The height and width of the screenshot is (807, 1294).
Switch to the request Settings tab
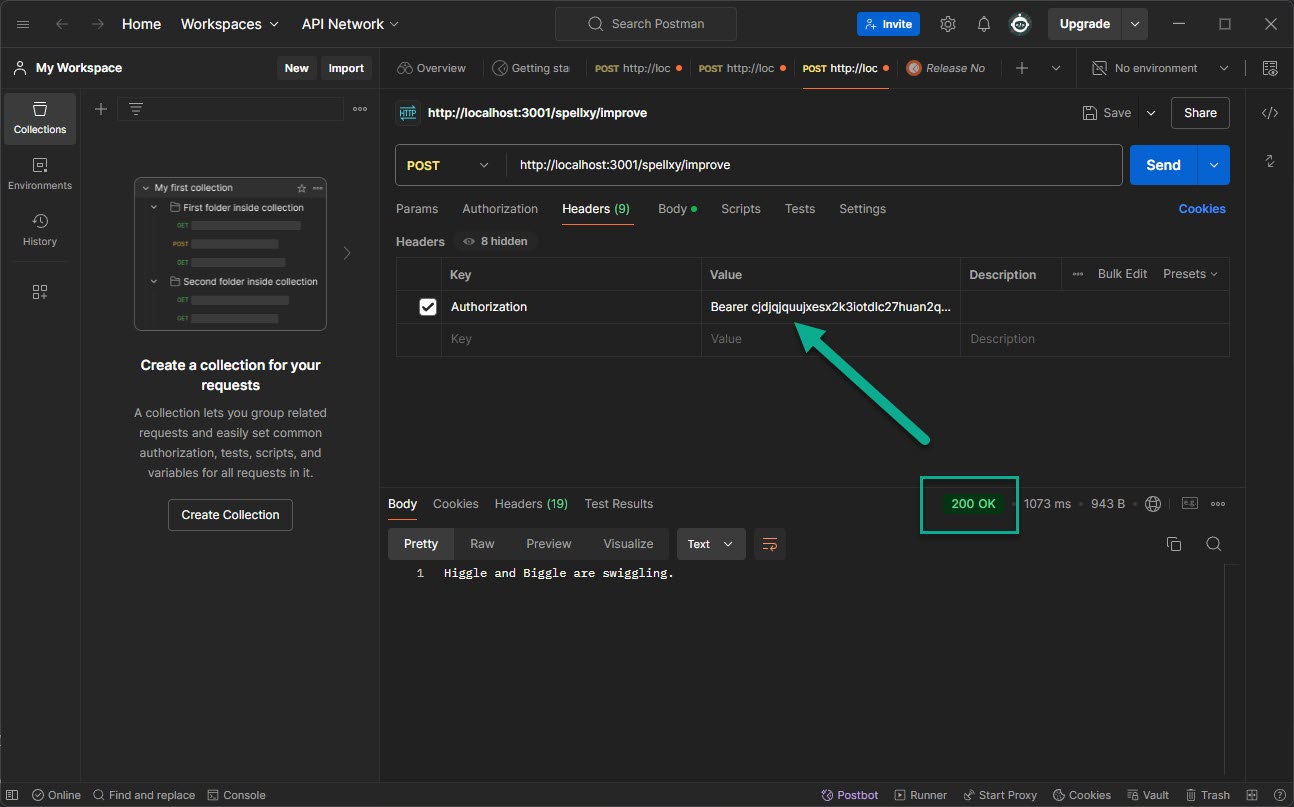coord(863,209)
